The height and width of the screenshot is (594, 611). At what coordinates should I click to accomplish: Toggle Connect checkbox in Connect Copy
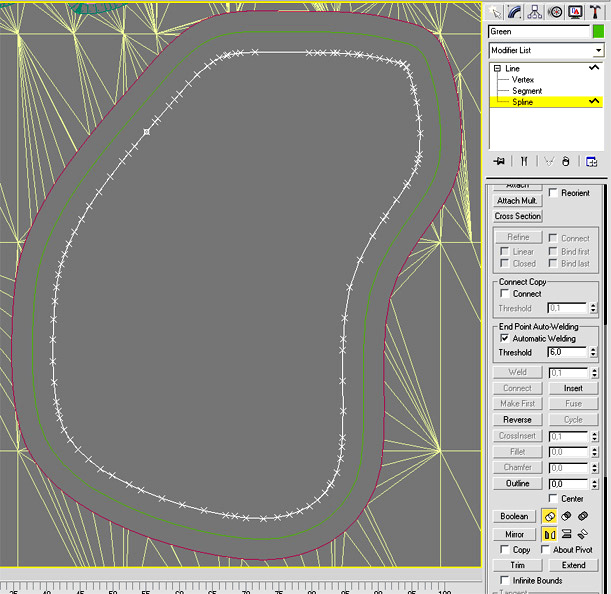[x=504, y=293]
